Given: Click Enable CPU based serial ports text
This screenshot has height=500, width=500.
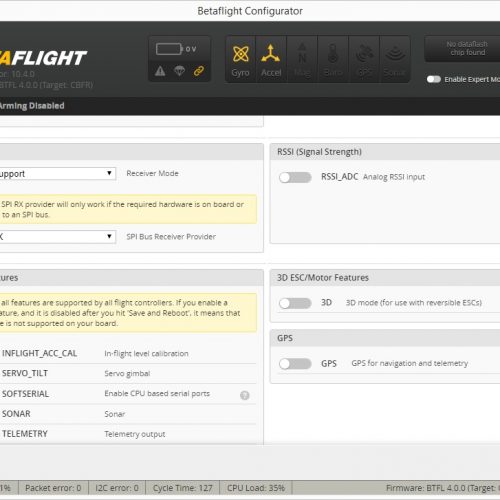Looking at the screenshot, I should pos(157,394).
